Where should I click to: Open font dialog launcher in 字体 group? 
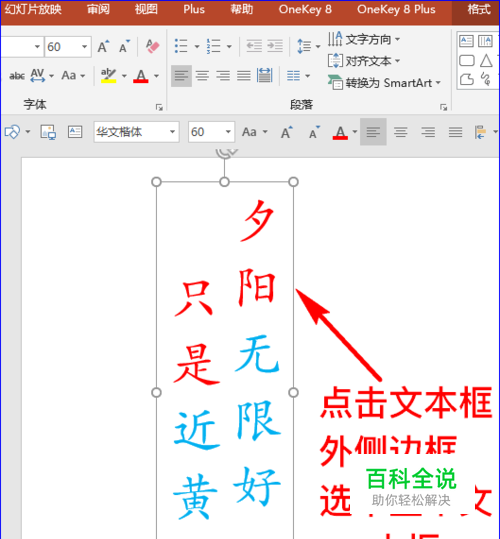(159, 107)
